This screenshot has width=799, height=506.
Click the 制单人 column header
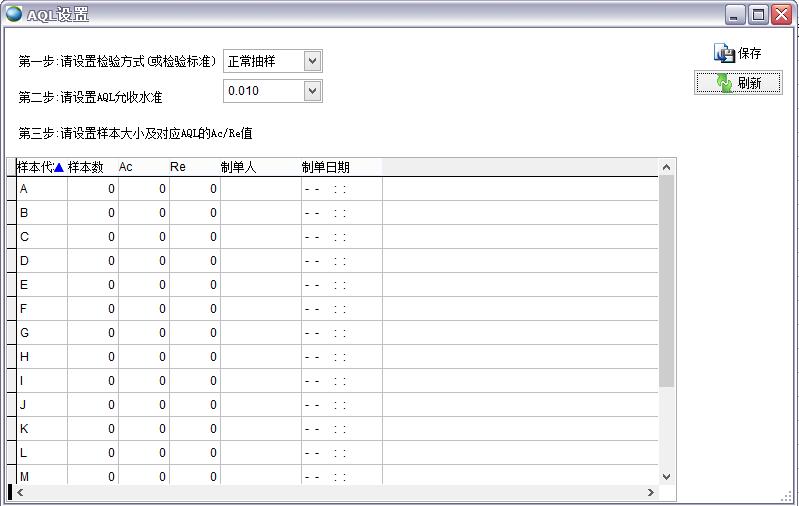259,167
